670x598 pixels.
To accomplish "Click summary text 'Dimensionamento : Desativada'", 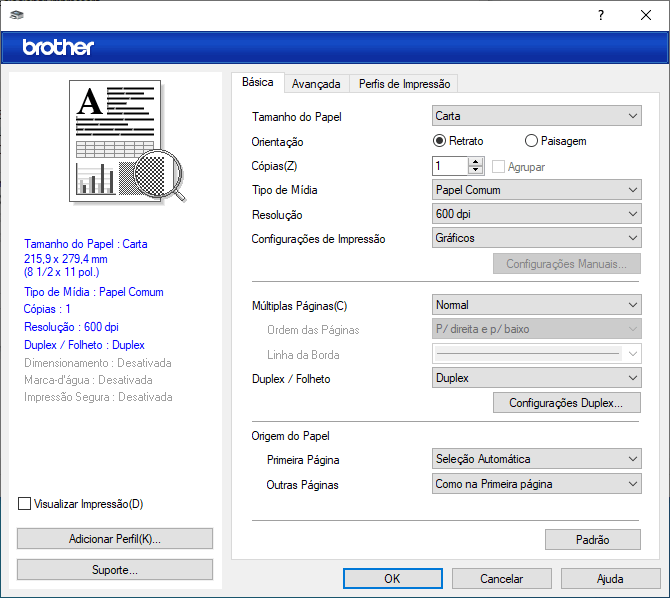I will (98, 363).
